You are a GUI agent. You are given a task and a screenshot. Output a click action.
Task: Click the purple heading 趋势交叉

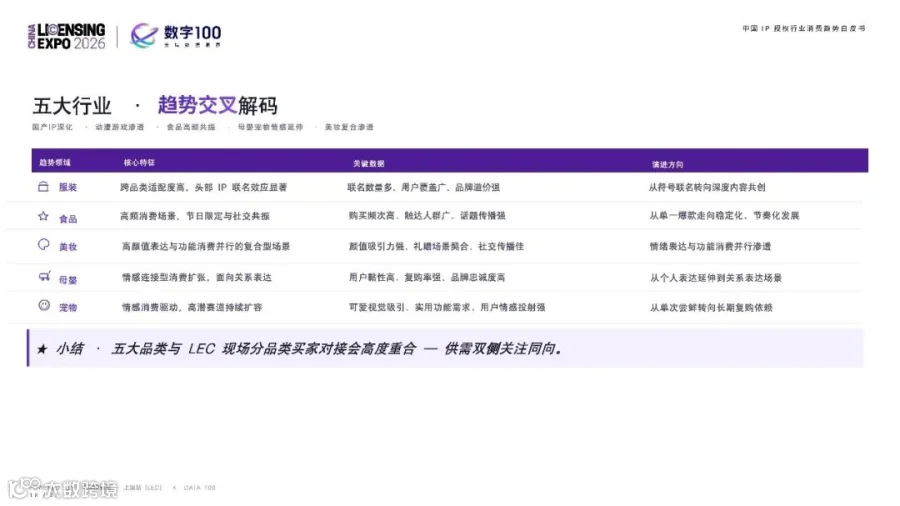click(x=197, y=105)
